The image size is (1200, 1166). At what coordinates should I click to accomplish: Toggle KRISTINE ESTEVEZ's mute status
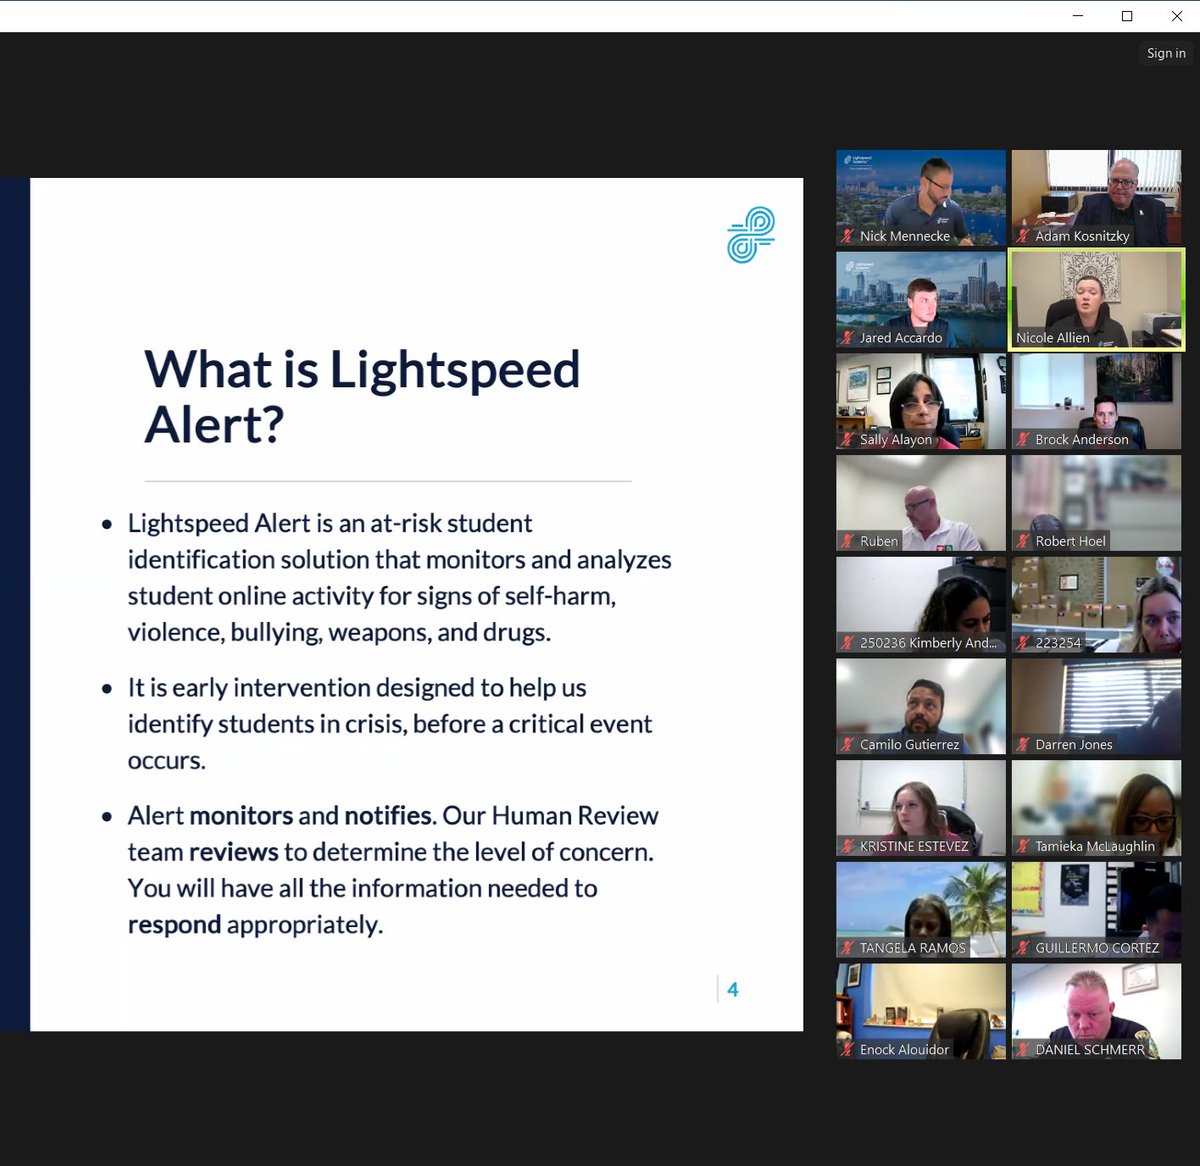click(846, 846)
